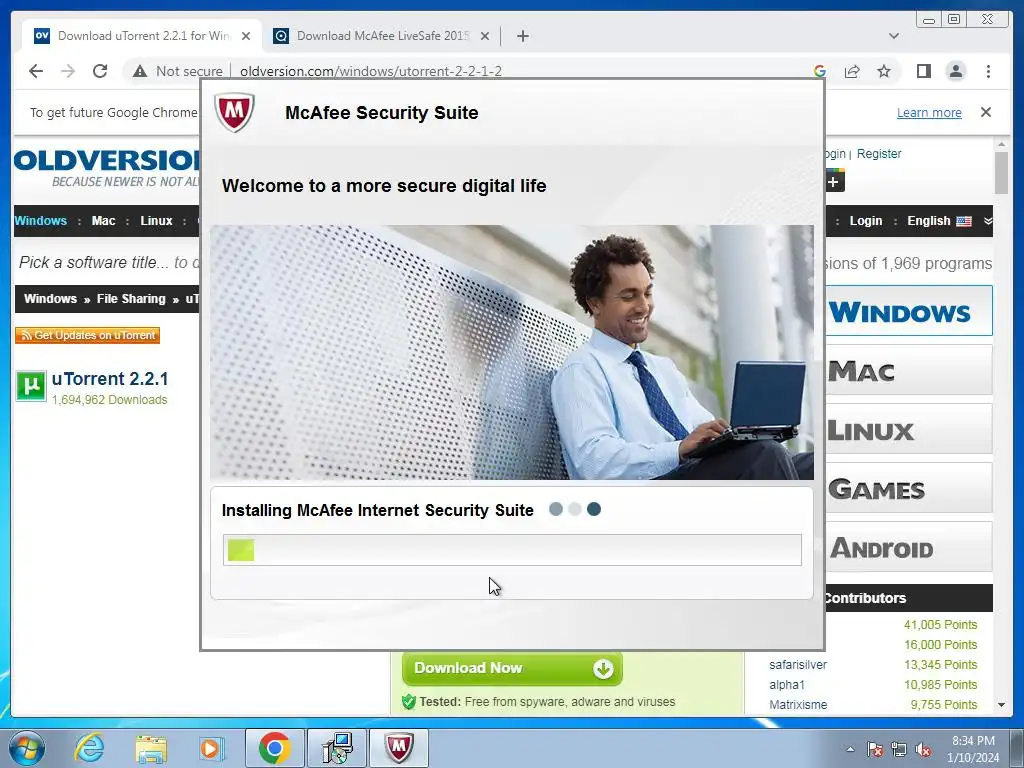
Task: Open the ANDROID category banner
Action: (x=908, y=547)
